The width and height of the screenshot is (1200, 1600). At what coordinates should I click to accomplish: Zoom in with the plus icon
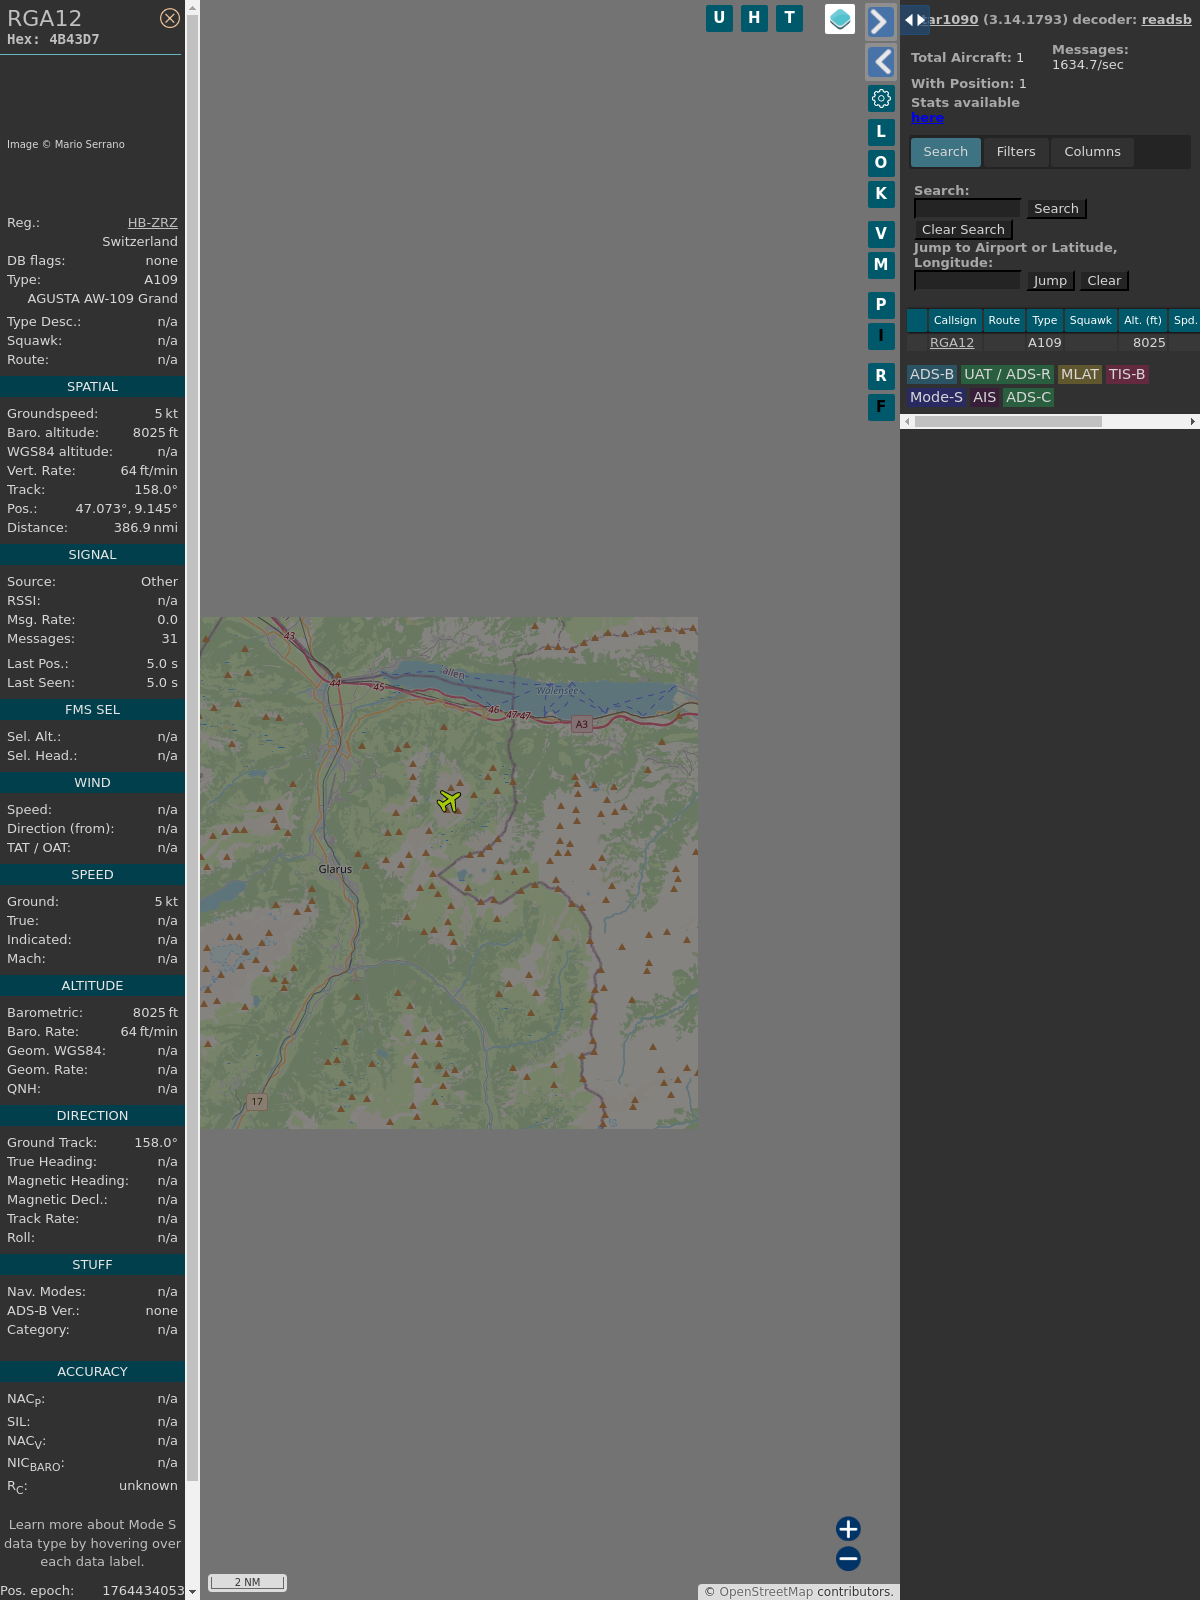point(848,1528)
